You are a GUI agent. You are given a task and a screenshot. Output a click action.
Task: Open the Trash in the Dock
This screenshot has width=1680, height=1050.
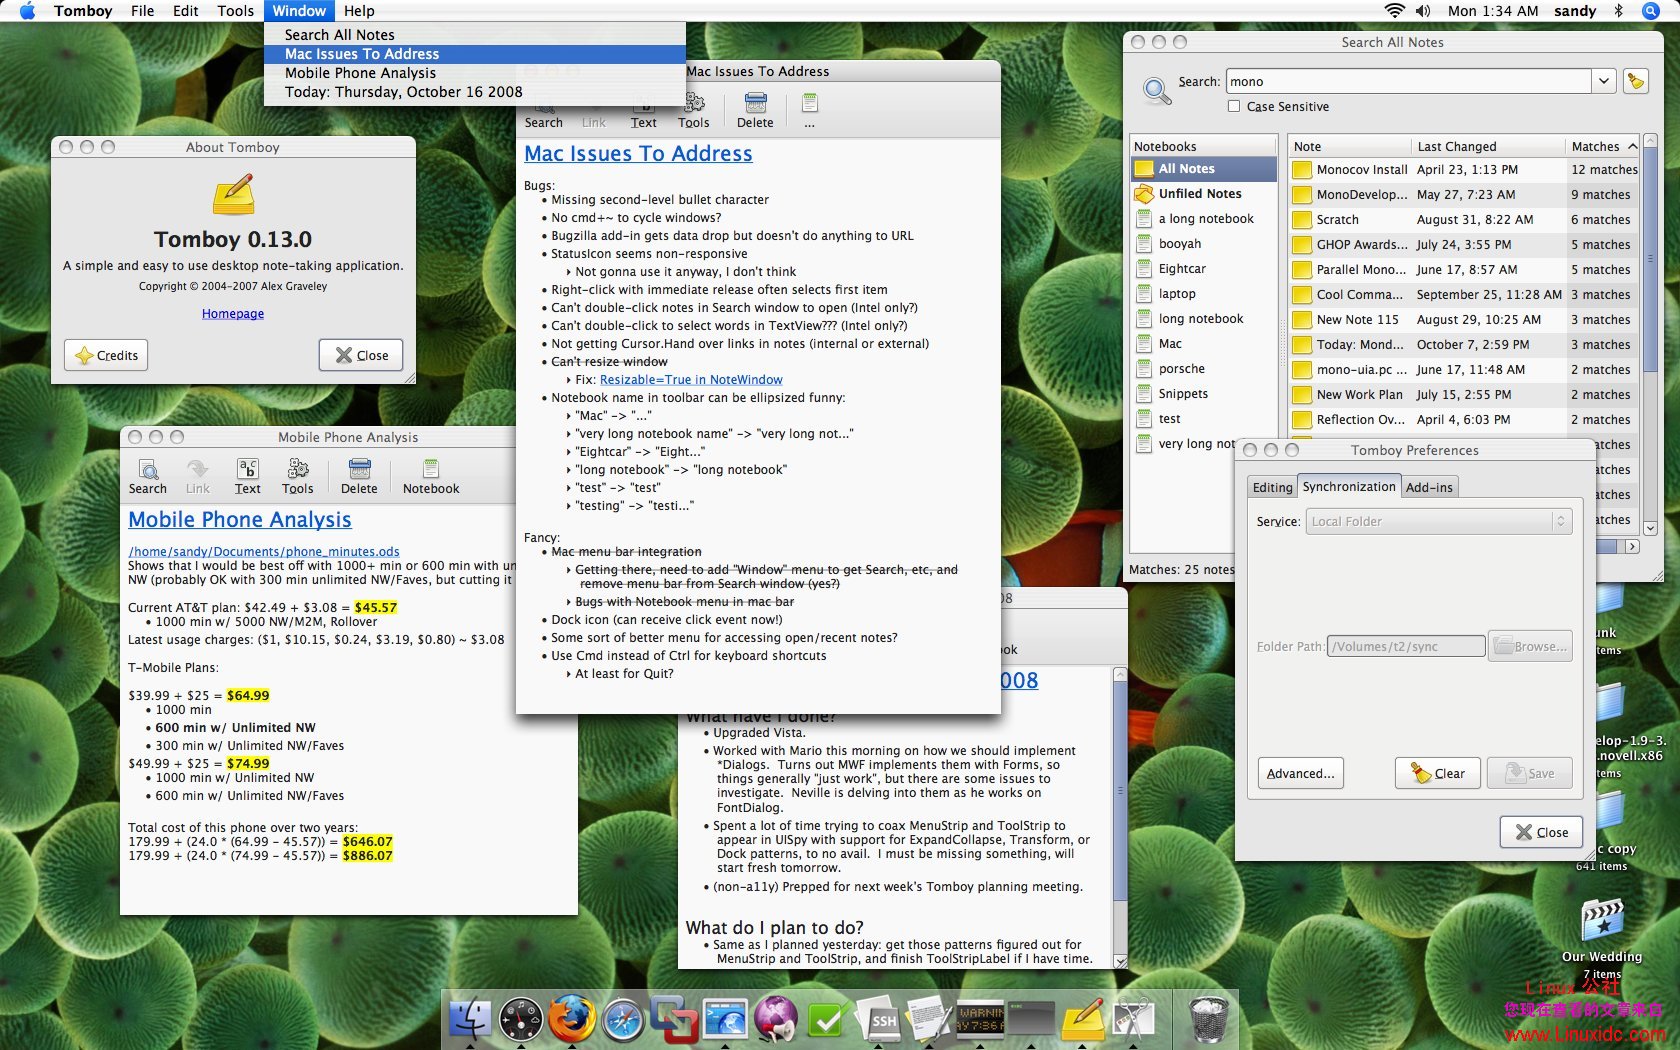click(1209, 1020)
